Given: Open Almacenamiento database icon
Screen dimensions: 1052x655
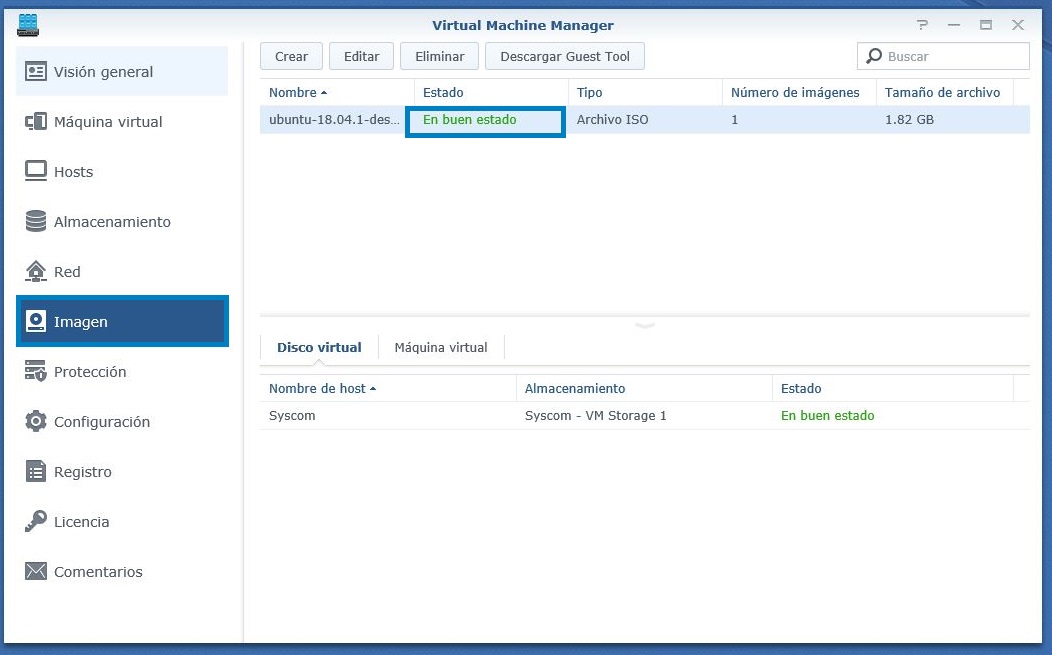Looking at the screenshot, I should click(x=36, y=221).
